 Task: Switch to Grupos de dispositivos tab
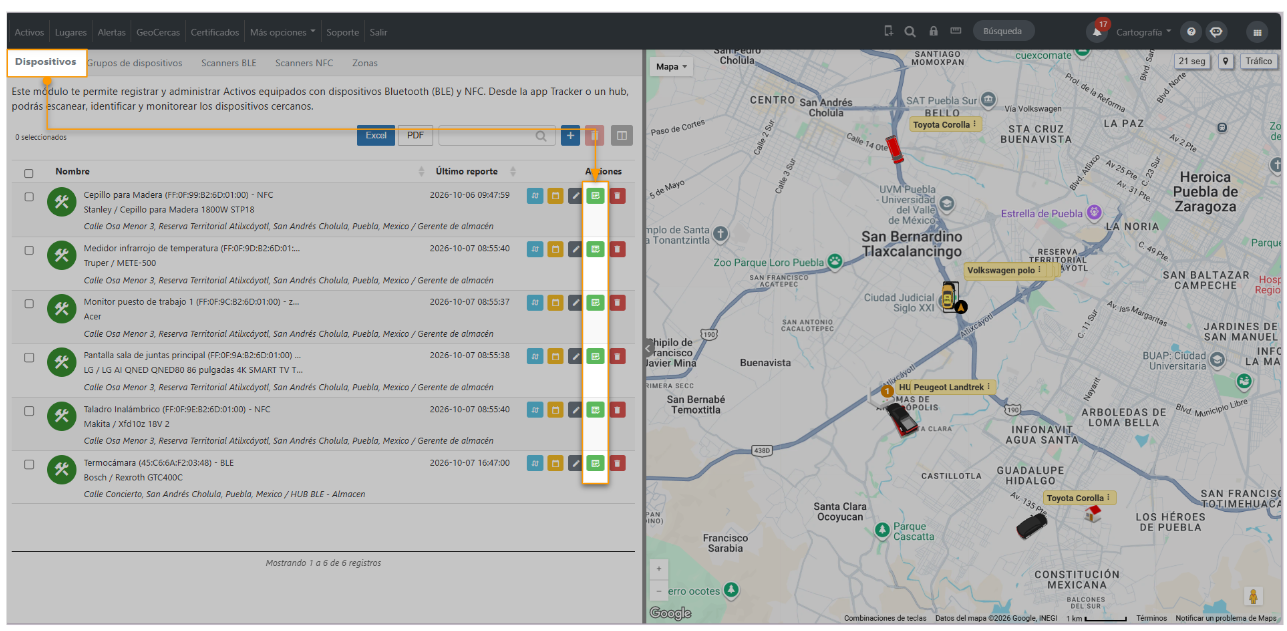point(134,63)
